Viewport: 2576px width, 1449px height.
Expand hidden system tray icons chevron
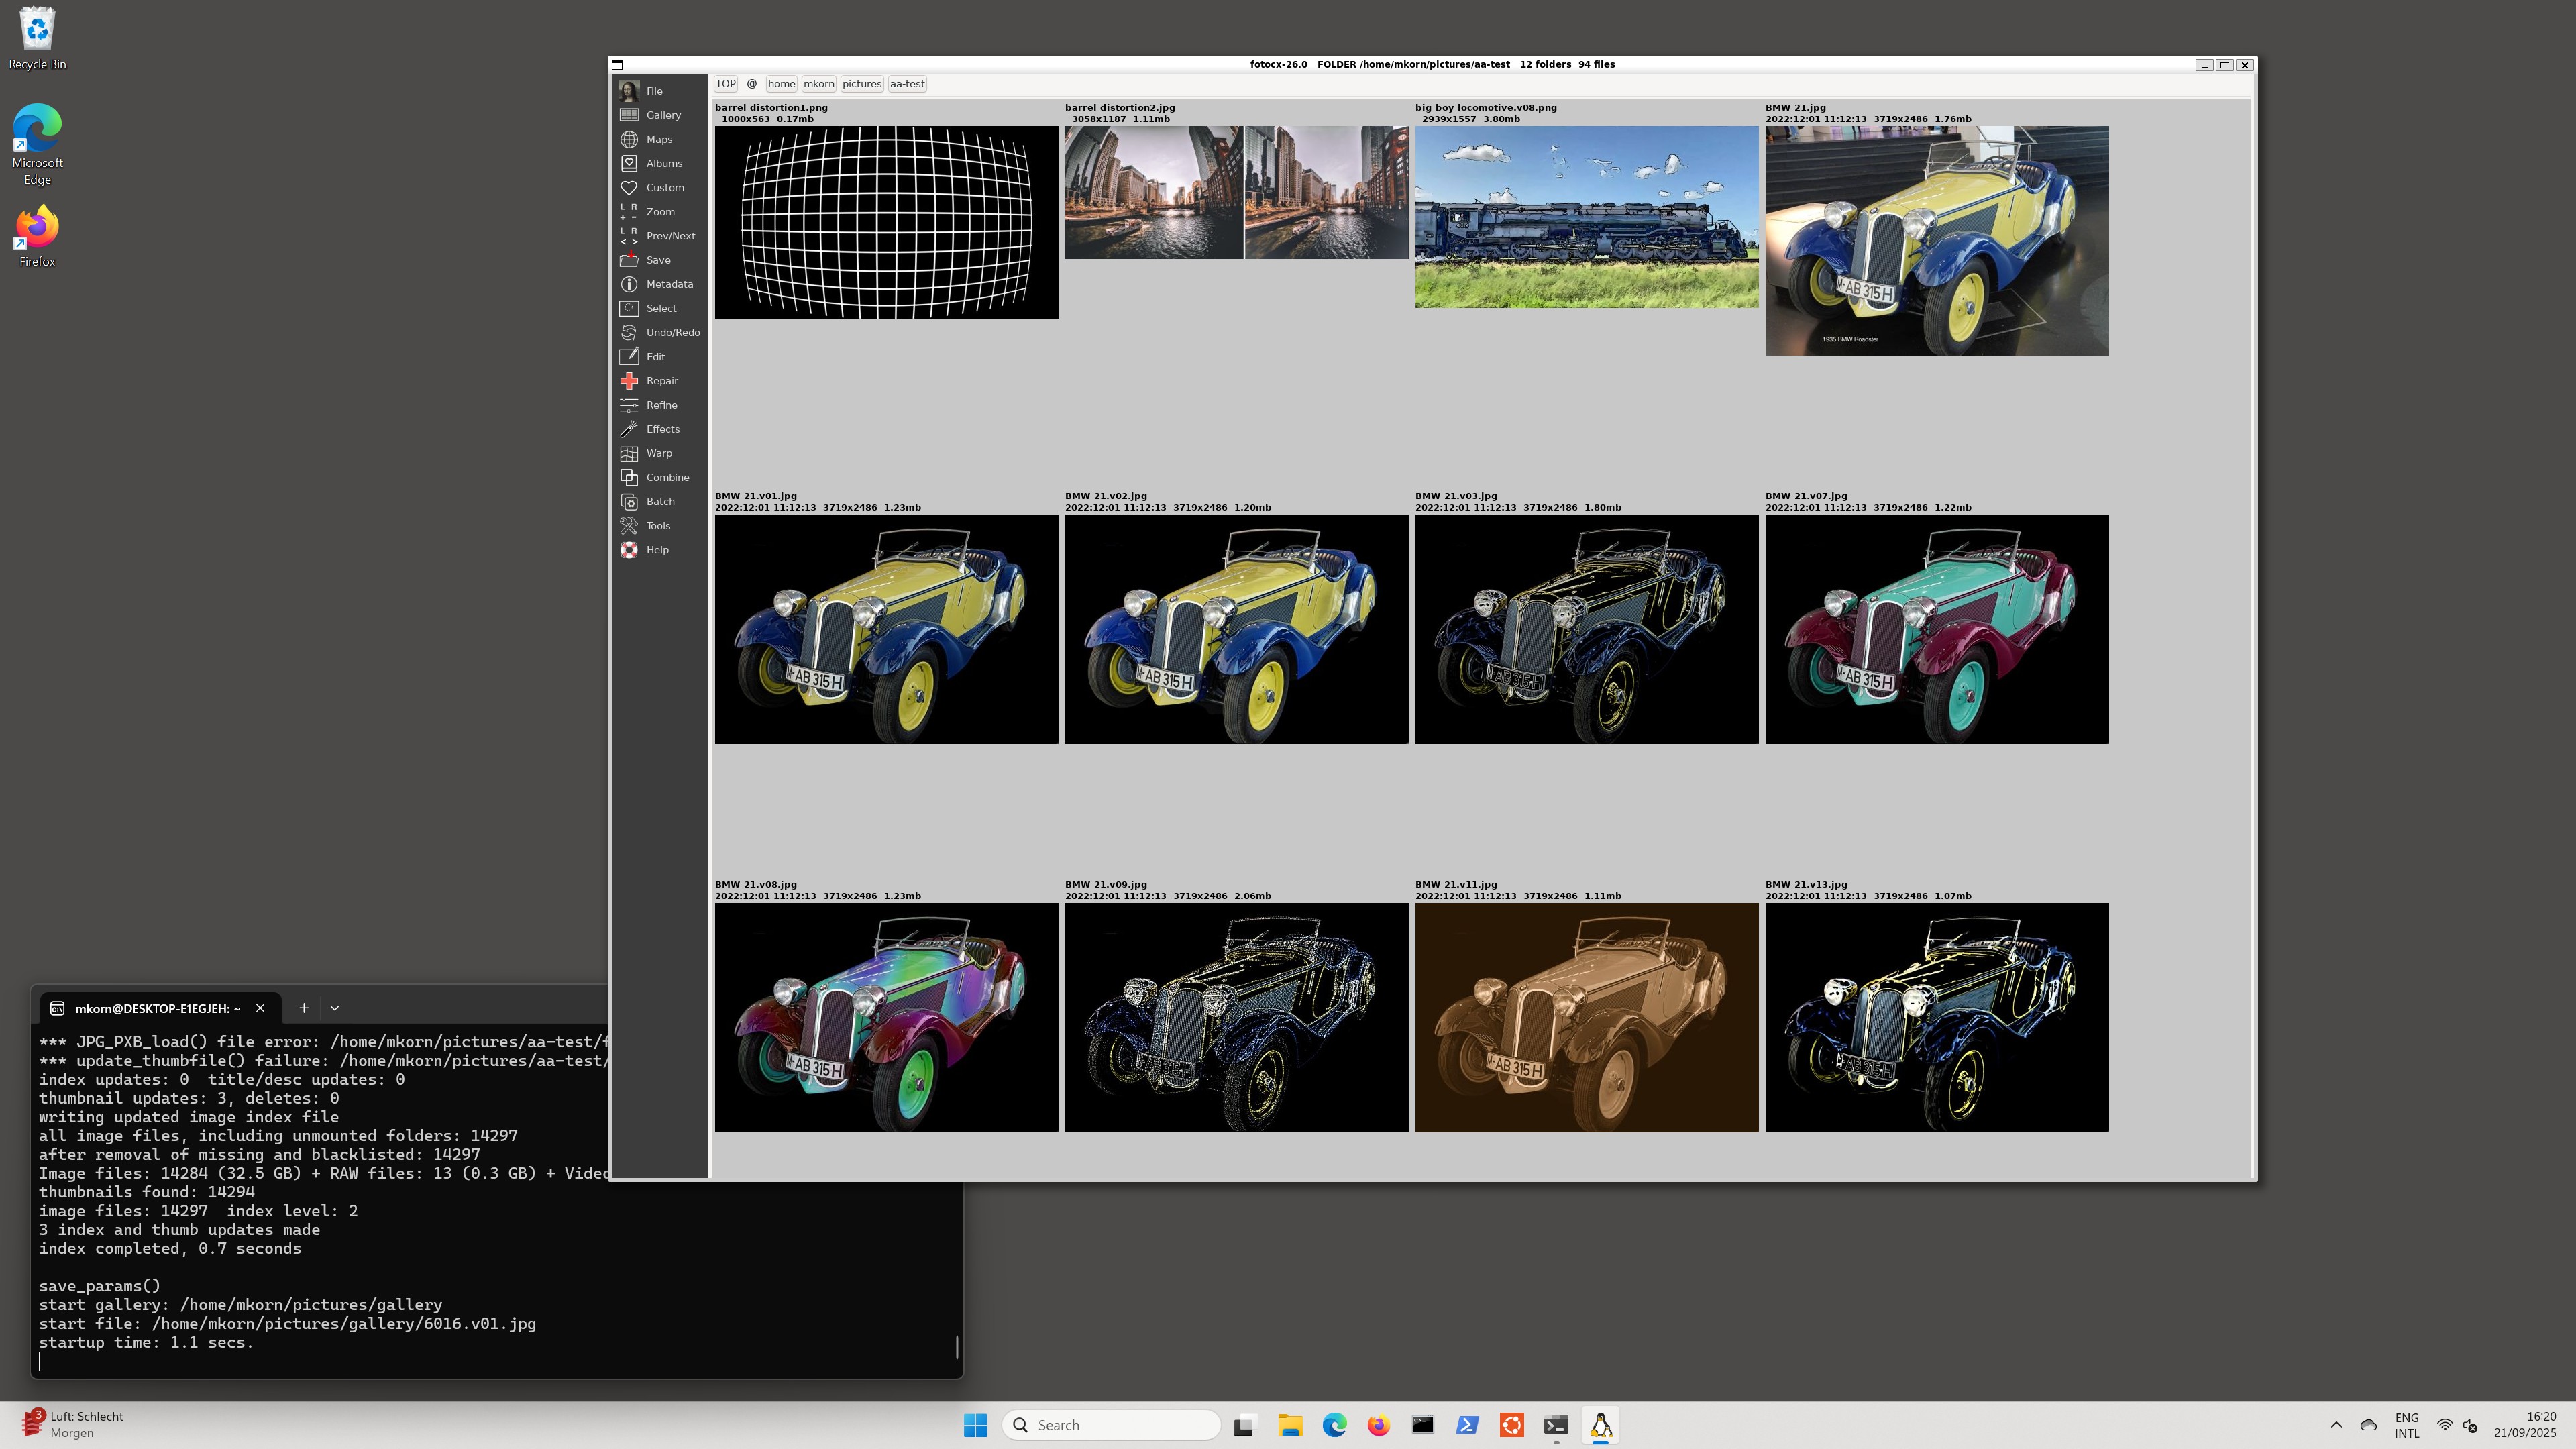(2336, 1425)
